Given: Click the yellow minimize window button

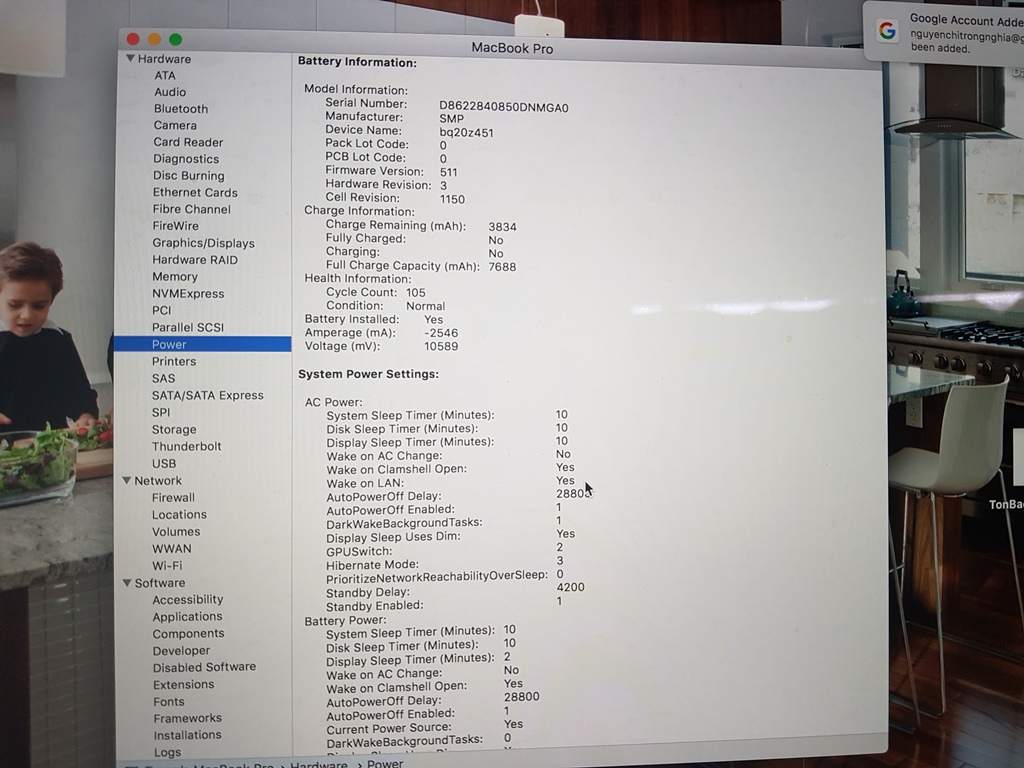Looking at the screenshot, I should 154,39.
